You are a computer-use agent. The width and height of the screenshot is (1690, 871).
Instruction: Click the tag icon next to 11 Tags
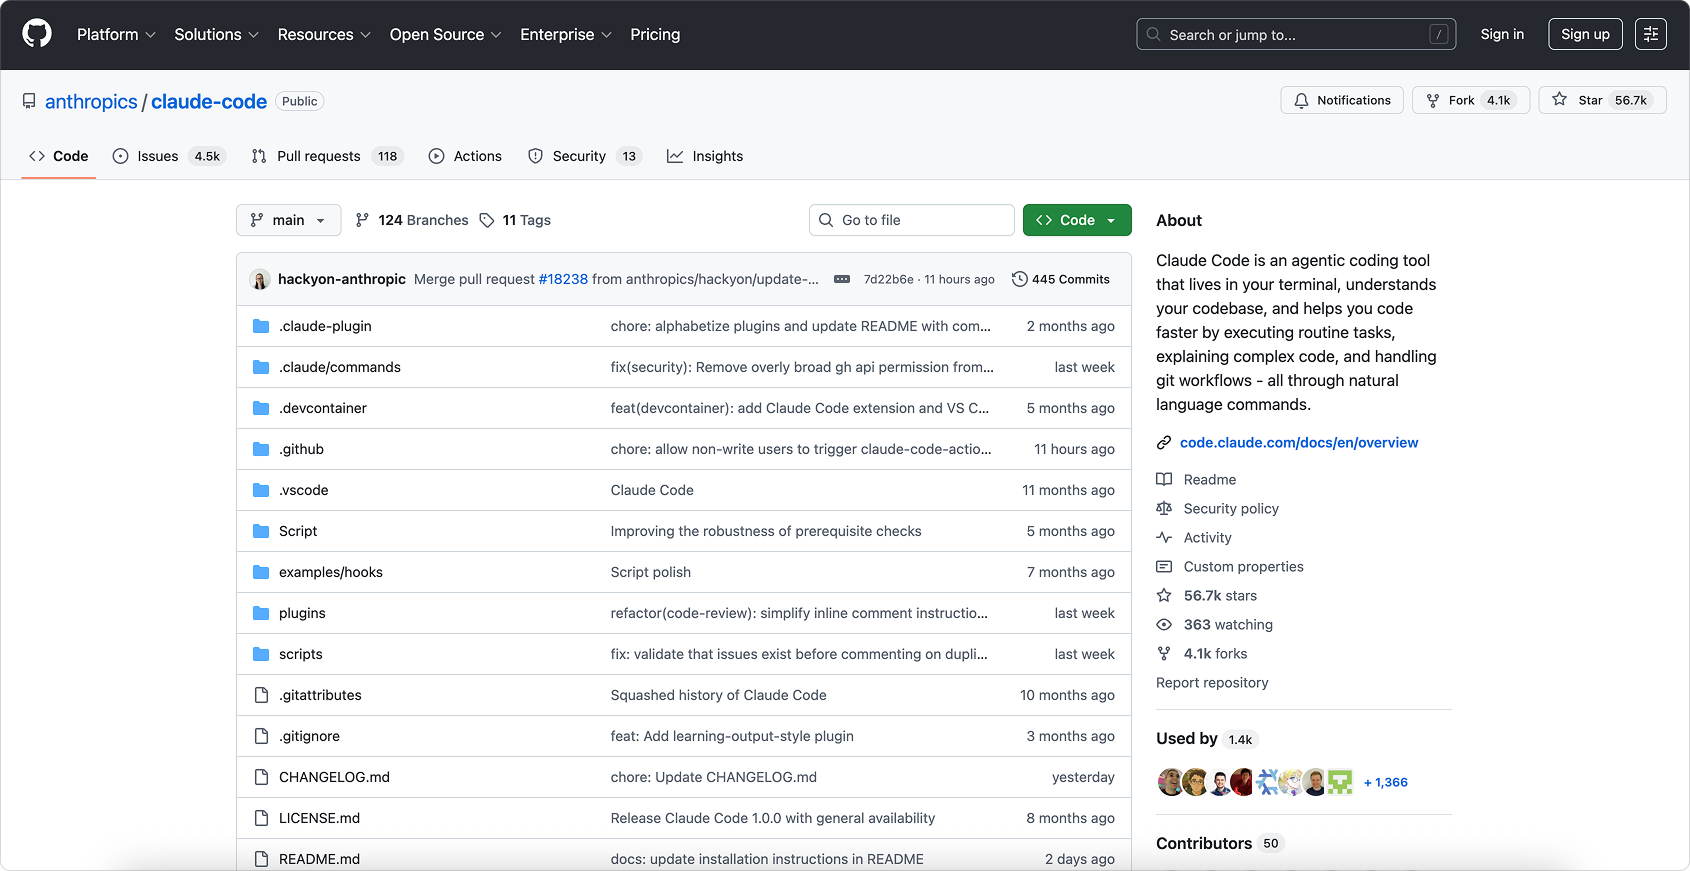[x=487, y=220]
